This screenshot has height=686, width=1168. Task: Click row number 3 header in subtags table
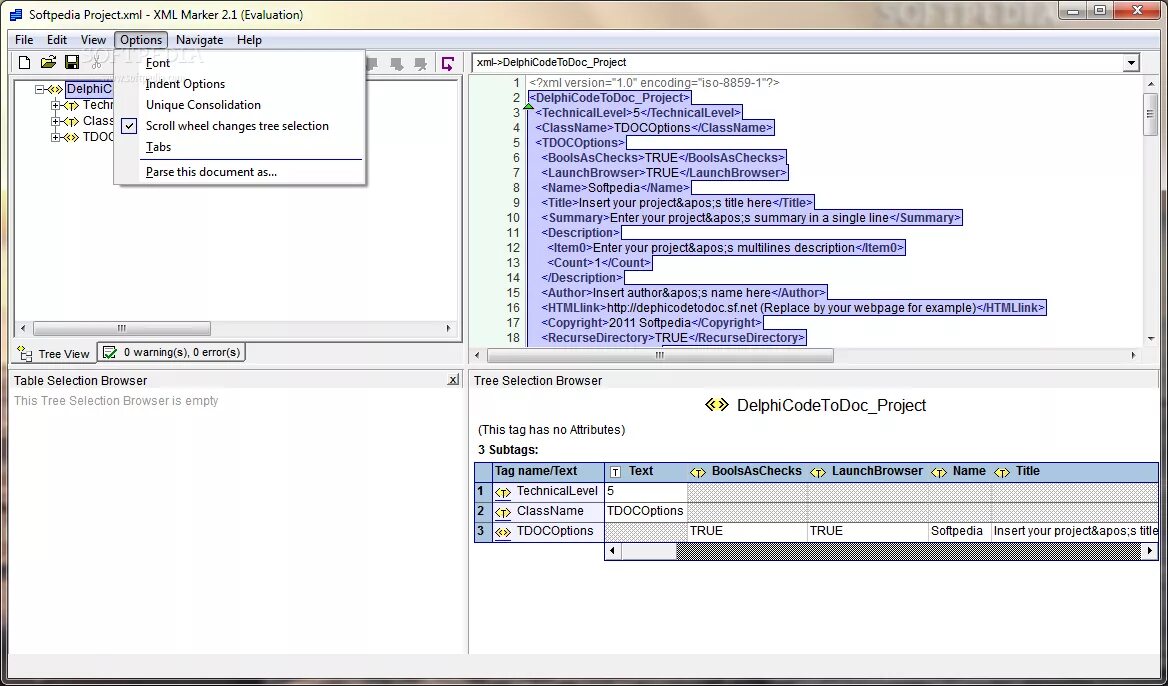click(483, 532)
